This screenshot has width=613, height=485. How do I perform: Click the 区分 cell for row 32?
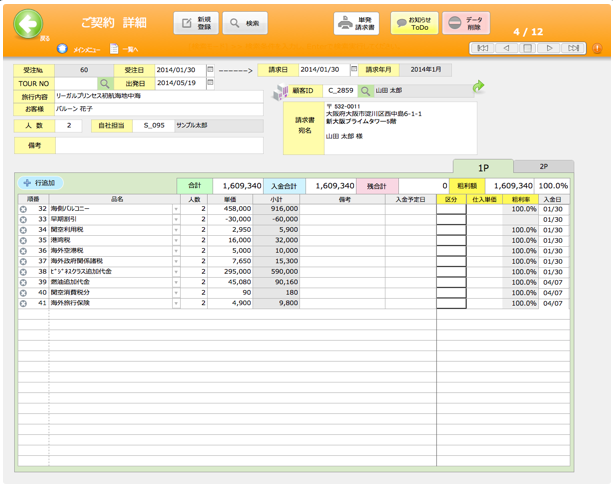coord(451,209)
